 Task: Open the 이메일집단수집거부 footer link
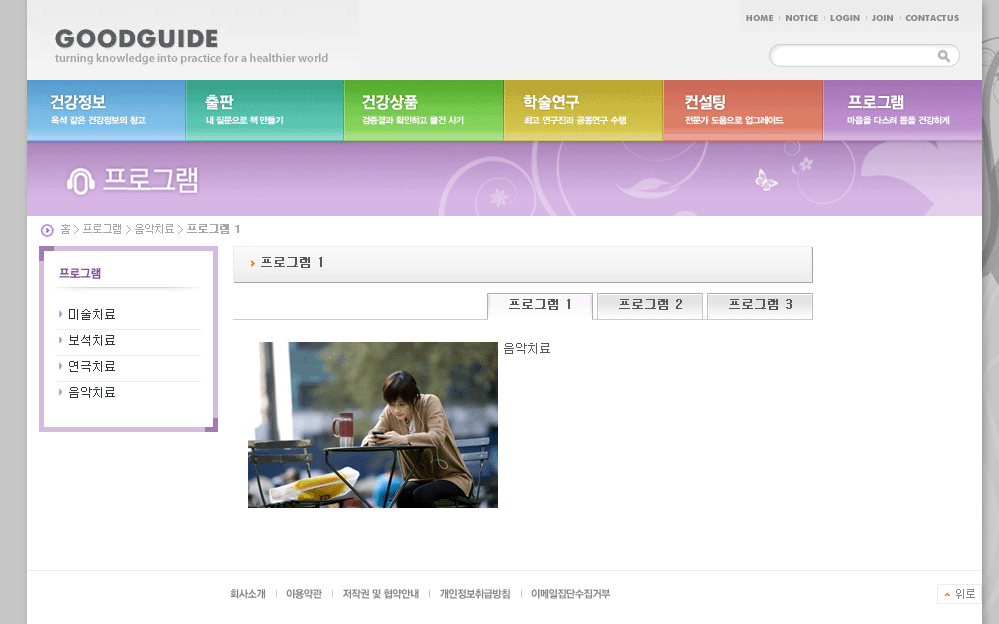pos(570,594)
